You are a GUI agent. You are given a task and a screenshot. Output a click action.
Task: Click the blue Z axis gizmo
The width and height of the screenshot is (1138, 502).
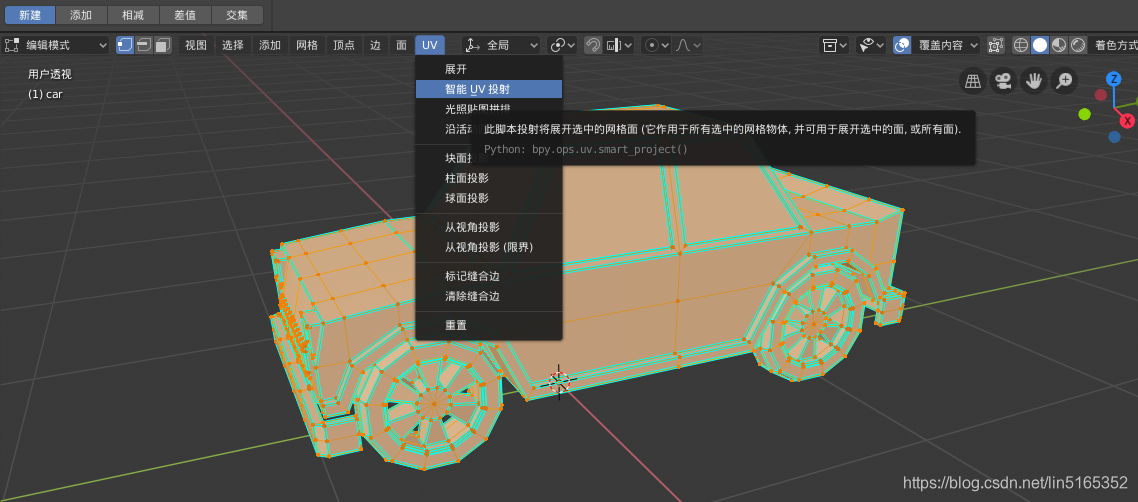click(x=1113, y=79)
